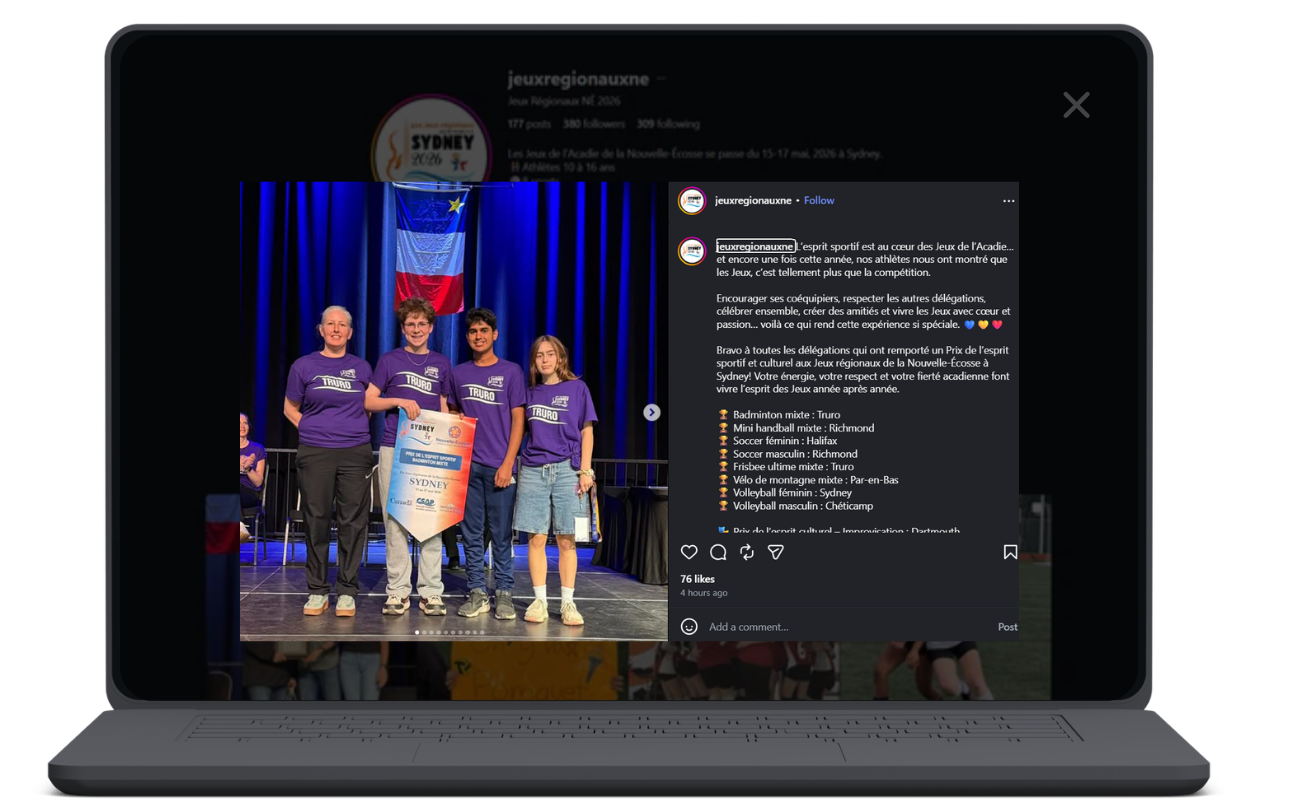The image size is (1290, 800).
Task: Repost using the circular arrows icon
Action: 747,552
